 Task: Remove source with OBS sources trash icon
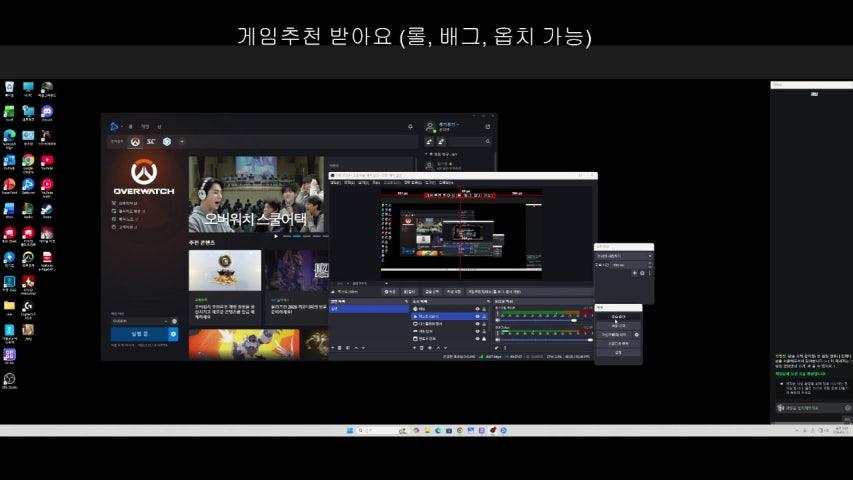coord(422,348)
